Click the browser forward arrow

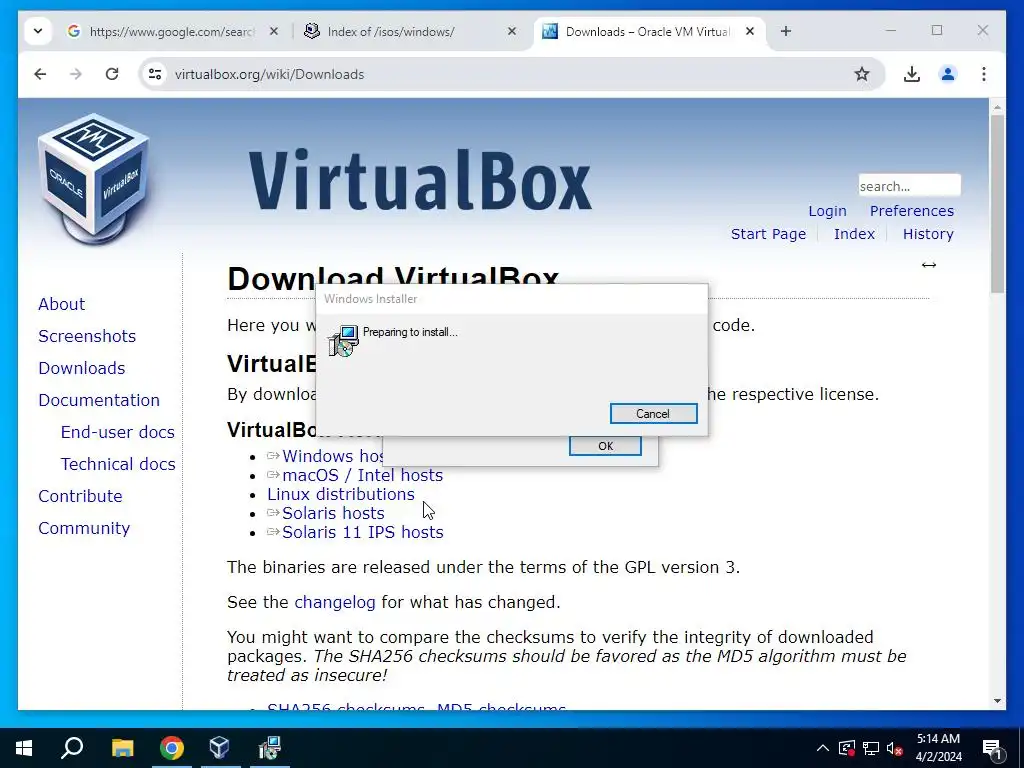pos(76,74)
